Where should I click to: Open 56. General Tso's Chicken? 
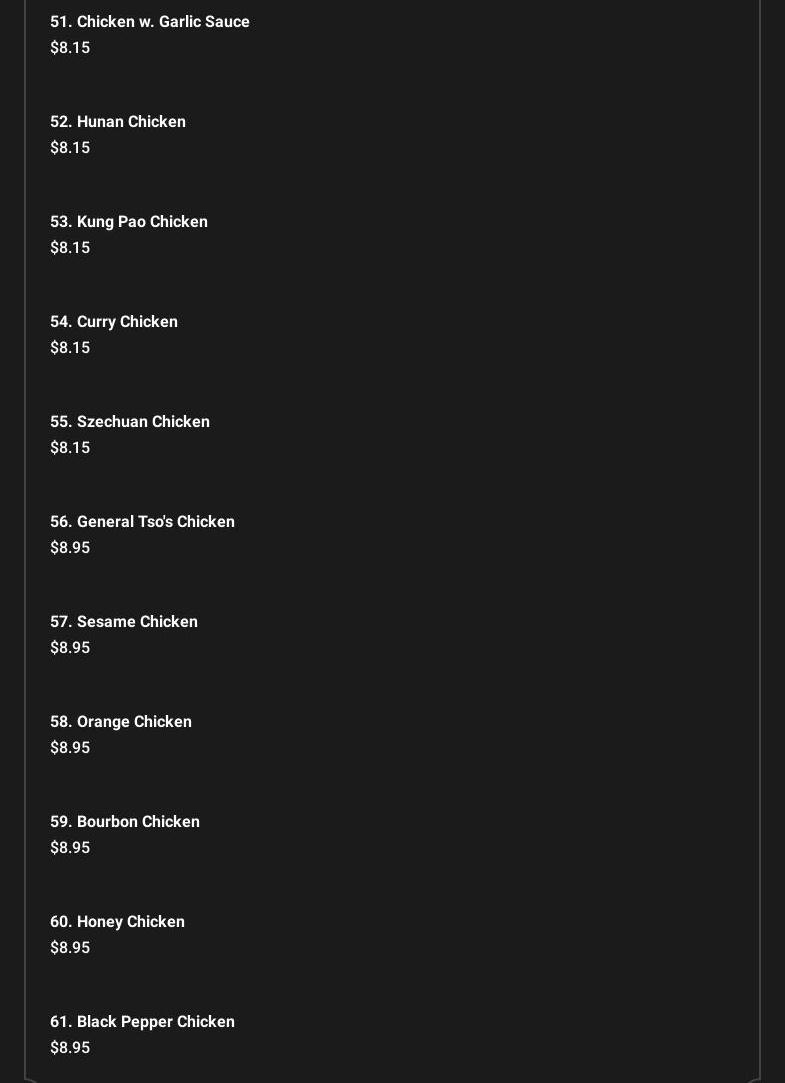click(x=142, y=522)
